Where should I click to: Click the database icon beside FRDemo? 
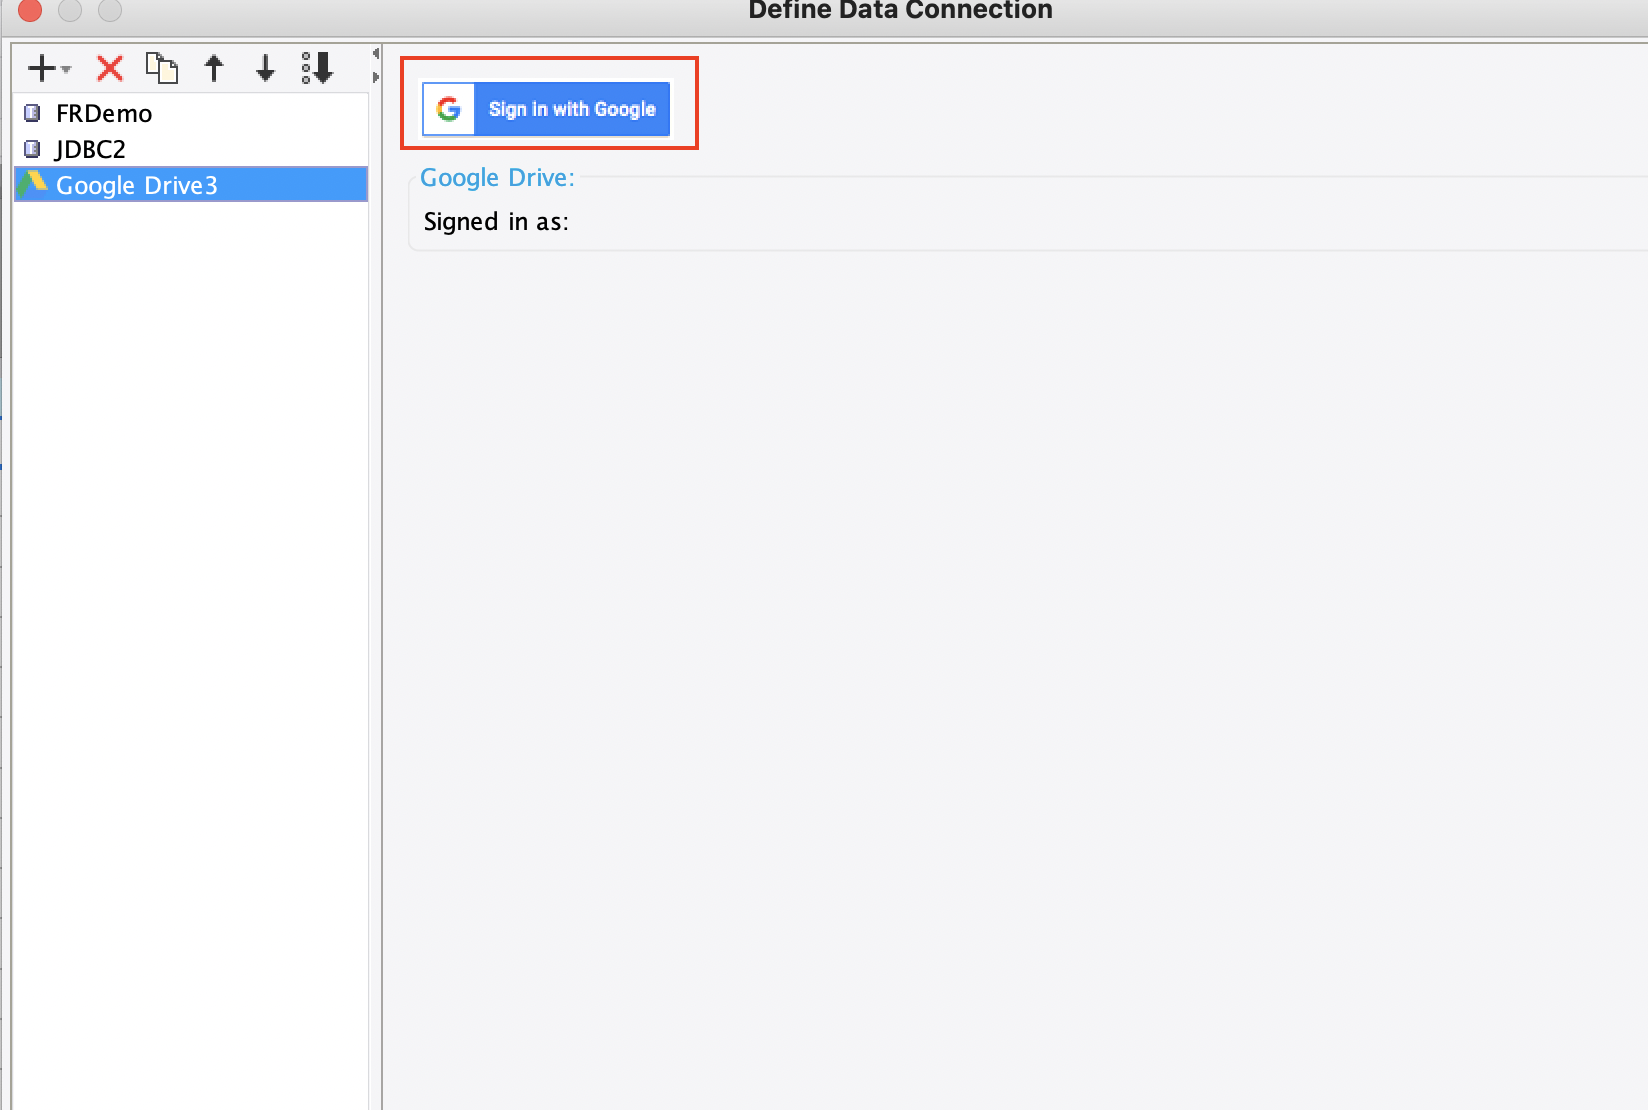(x=33, y=112)
